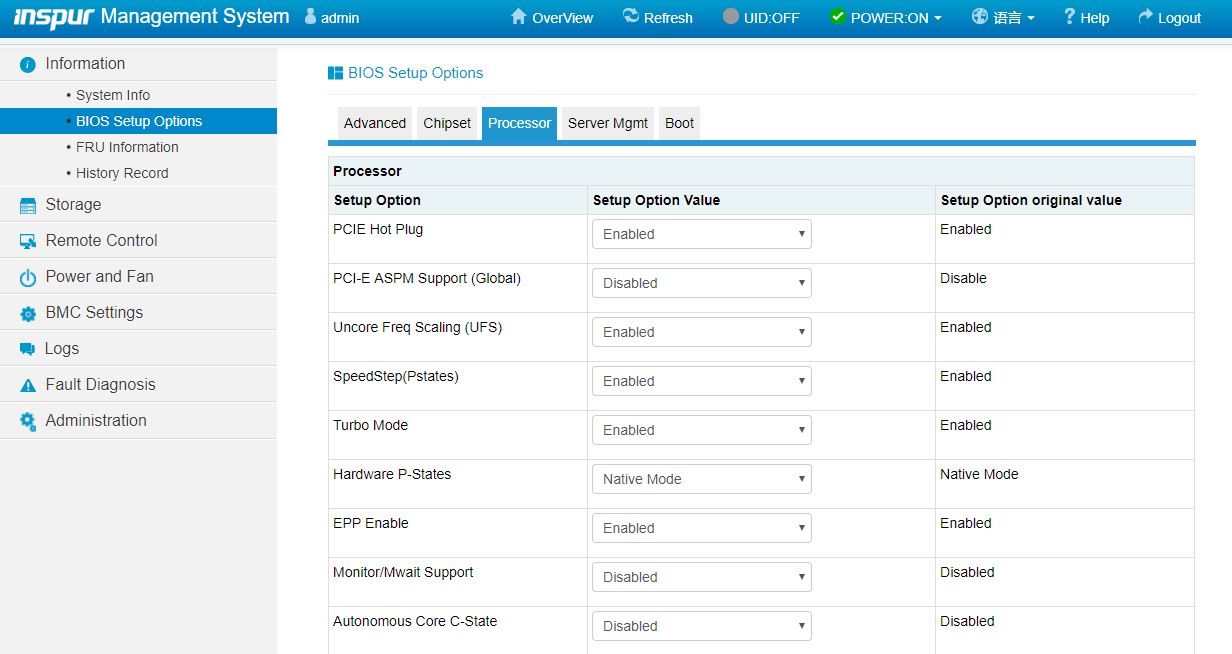This screenshot has width=1232, height=654.
Task: Click the Information sidebar info icon
Action: click(x=28, y=64)
